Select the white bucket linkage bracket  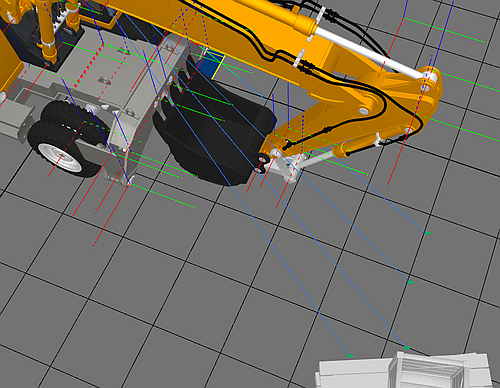coord(287,168)
